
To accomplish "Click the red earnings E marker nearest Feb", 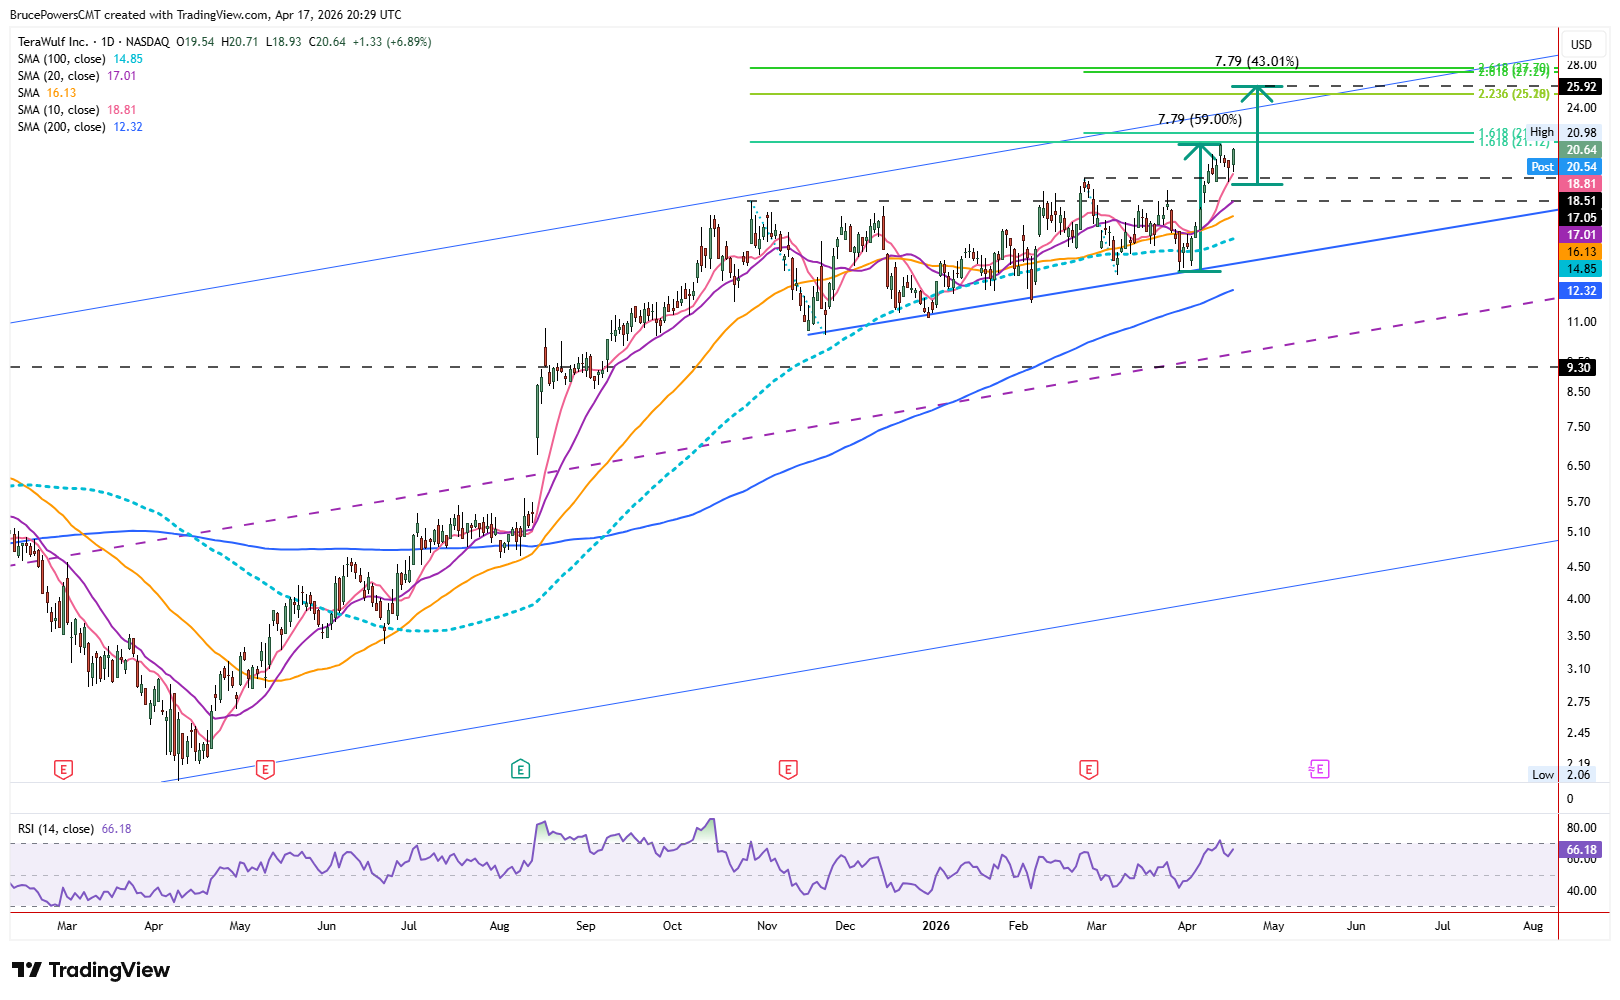I will (x=1088, y=769).
